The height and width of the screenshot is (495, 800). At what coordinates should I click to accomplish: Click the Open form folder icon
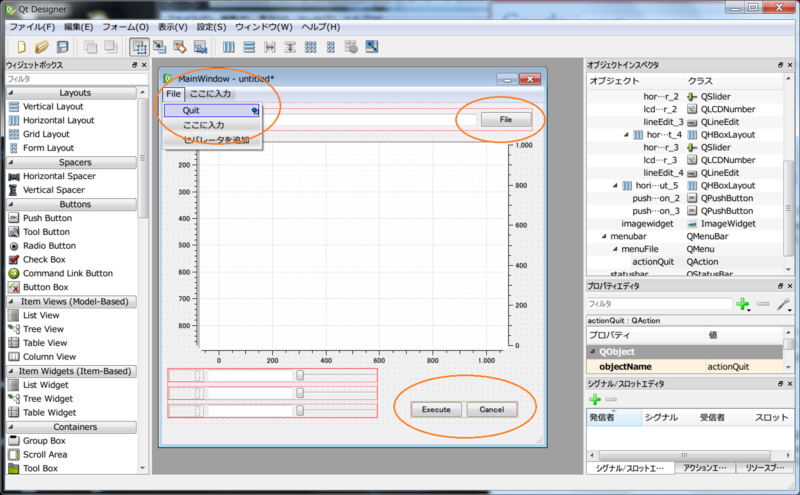pyautogui.click(x=41, y=47)
